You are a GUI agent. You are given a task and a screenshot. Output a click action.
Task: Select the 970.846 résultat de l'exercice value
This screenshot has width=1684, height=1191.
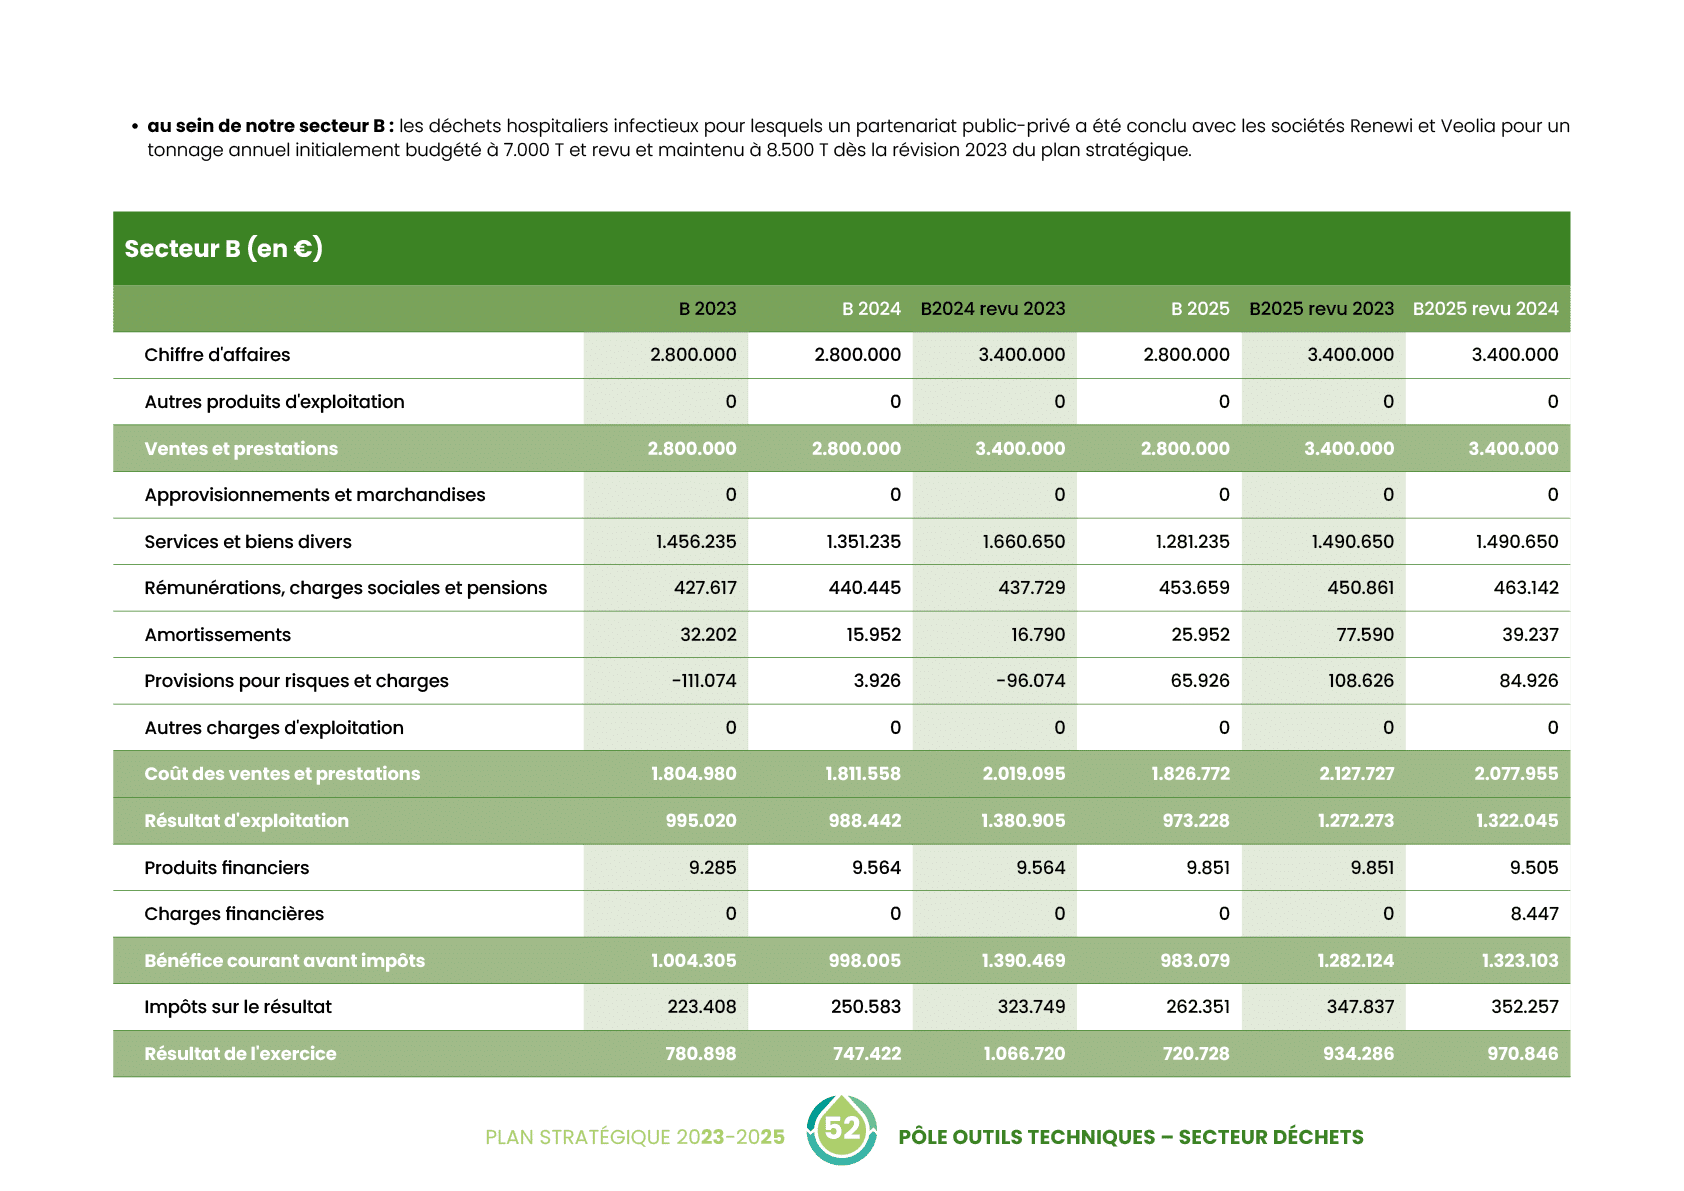(x=1522, y=1054)
